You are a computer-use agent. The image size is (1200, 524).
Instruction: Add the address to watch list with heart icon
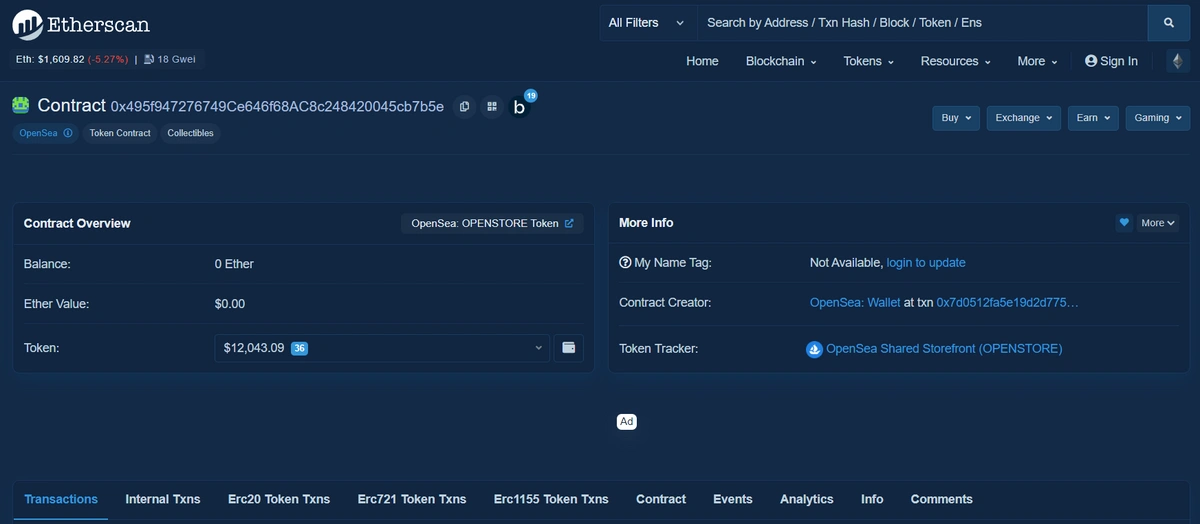tap(1124, 223)
